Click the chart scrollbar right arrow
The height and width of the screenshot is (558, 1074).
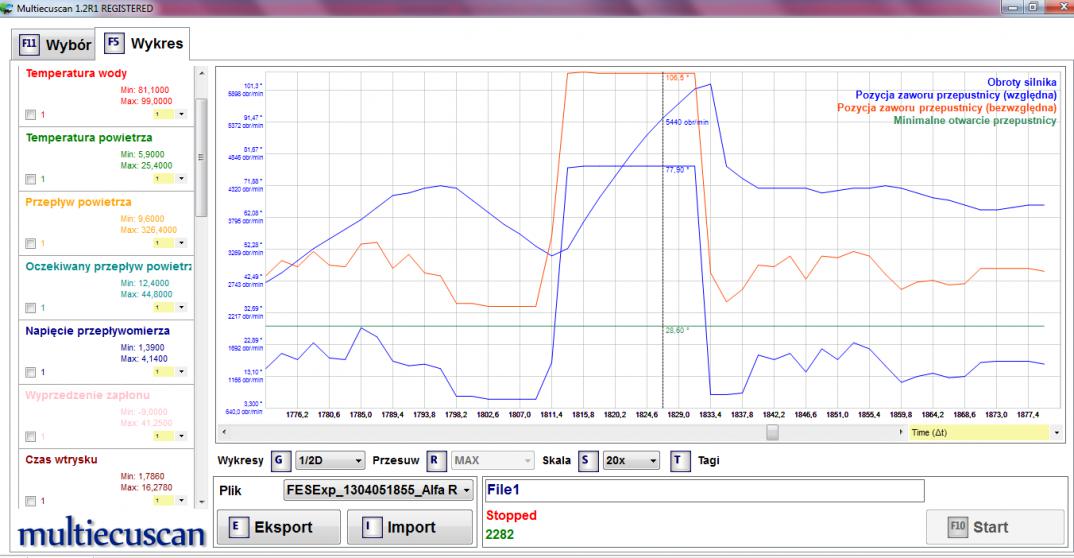coord(901,433)
